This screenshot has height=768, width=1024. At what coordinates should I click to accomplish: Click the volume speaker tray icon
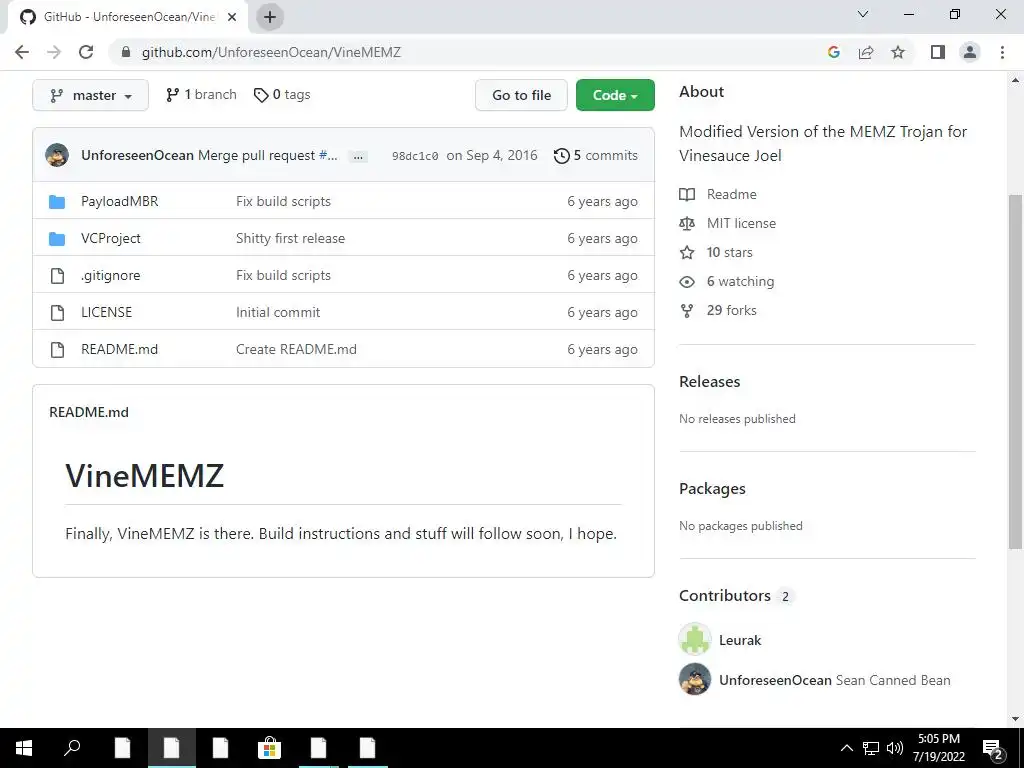click(x=895, y=748)
